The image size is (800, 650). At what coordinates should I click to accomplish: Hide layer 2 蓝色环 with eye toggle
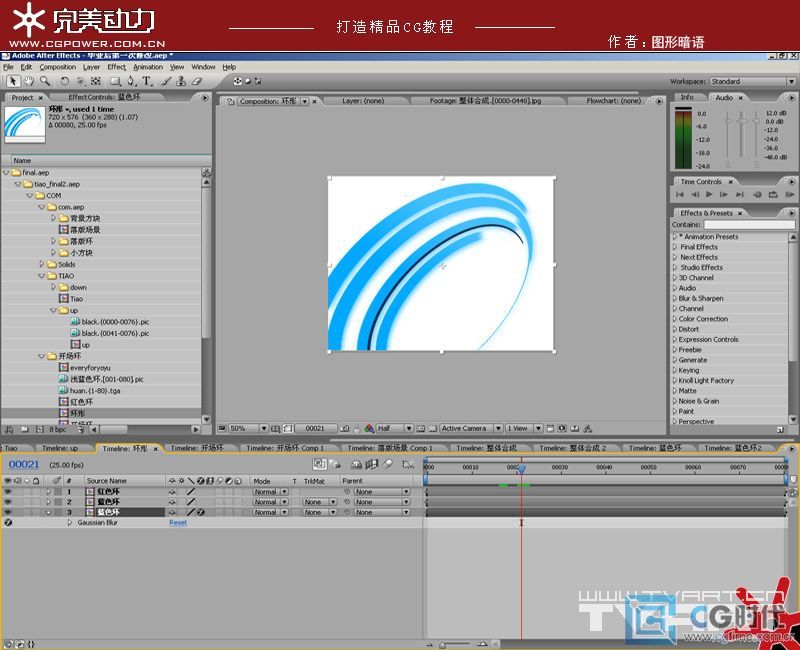[8, 502]
